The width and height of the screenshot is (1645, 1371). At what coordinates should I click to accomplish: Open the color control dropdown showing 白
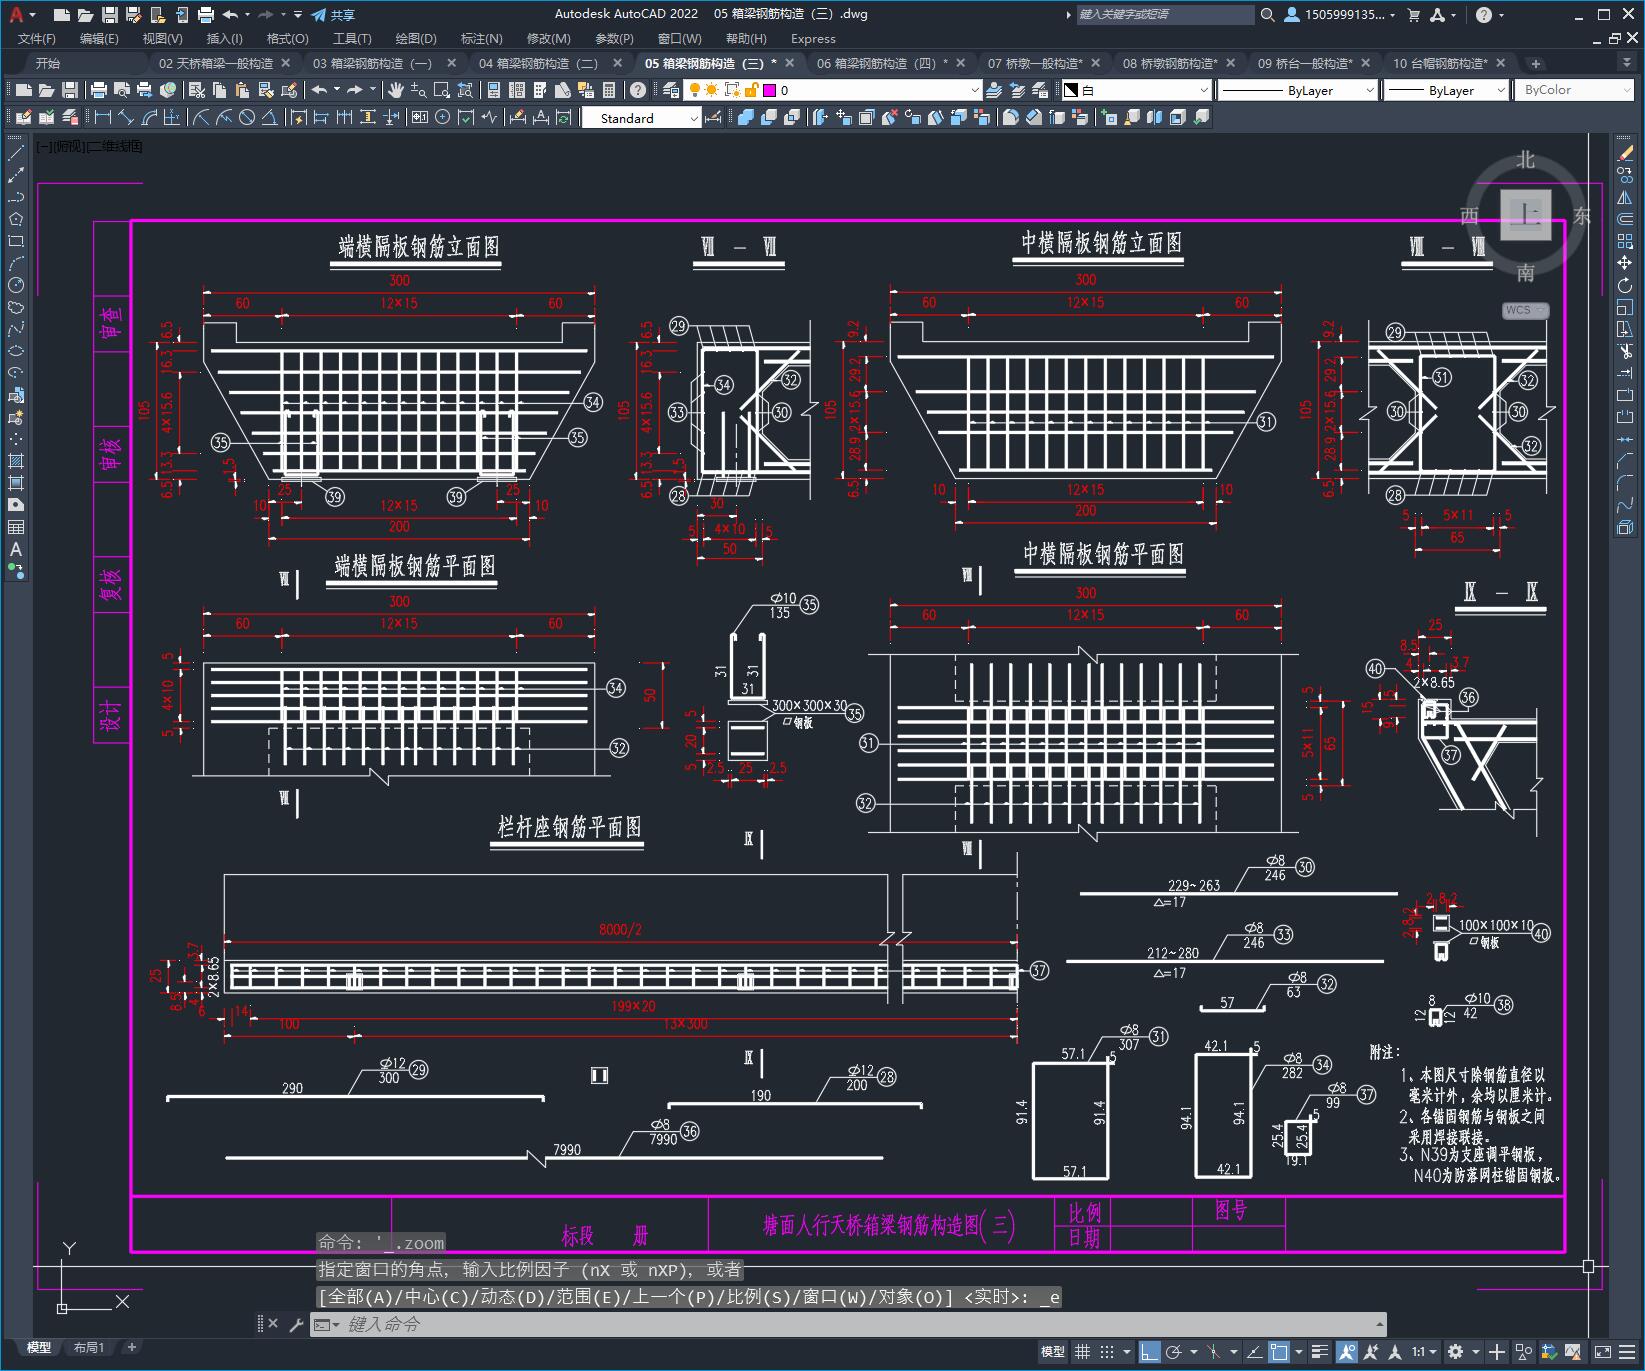click(x=1136, y=90)
